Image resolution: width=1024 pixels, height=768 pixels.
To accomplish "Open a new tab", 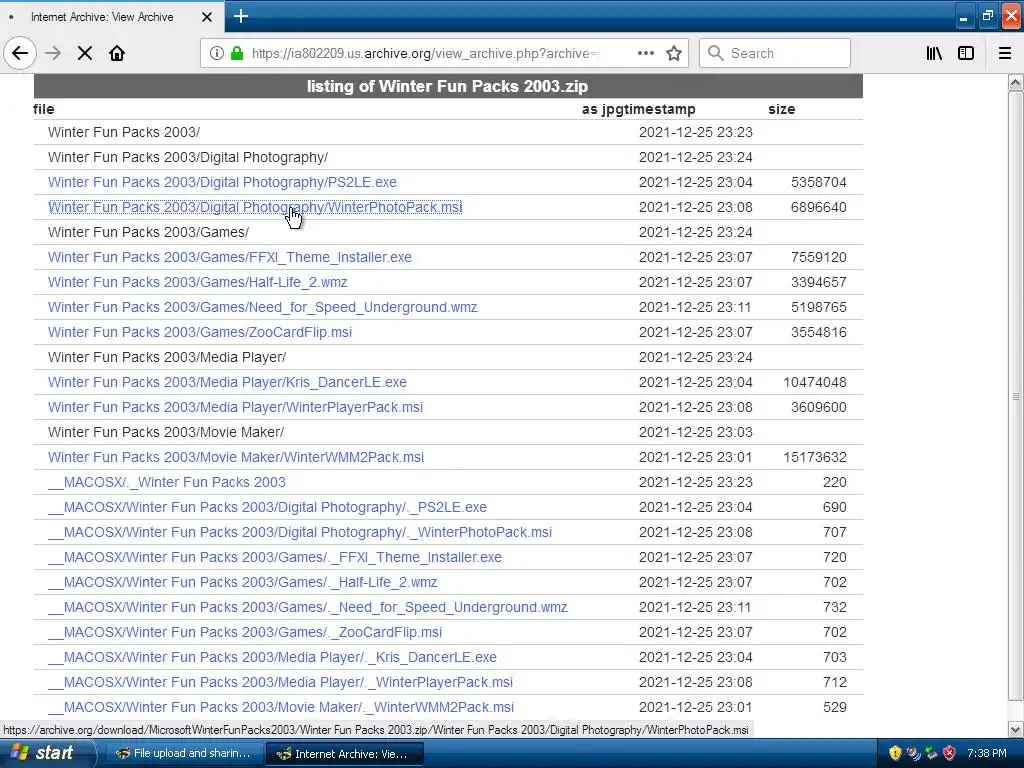I will (x=240, y=16).
